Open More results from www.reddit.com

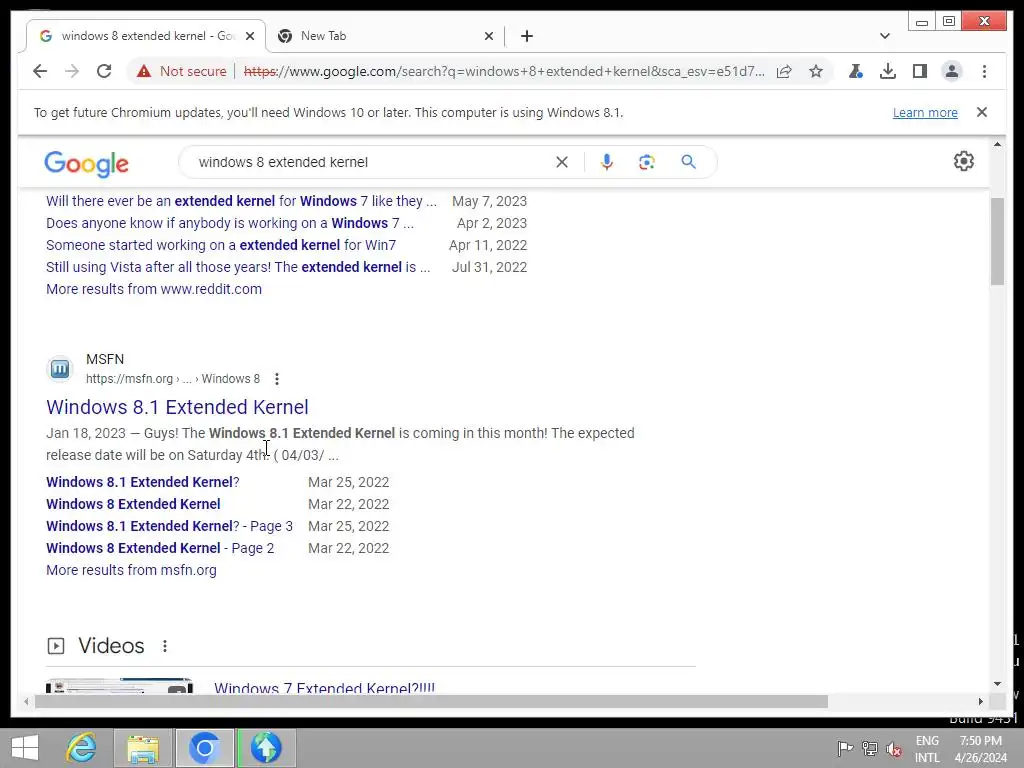coord(153,289)
